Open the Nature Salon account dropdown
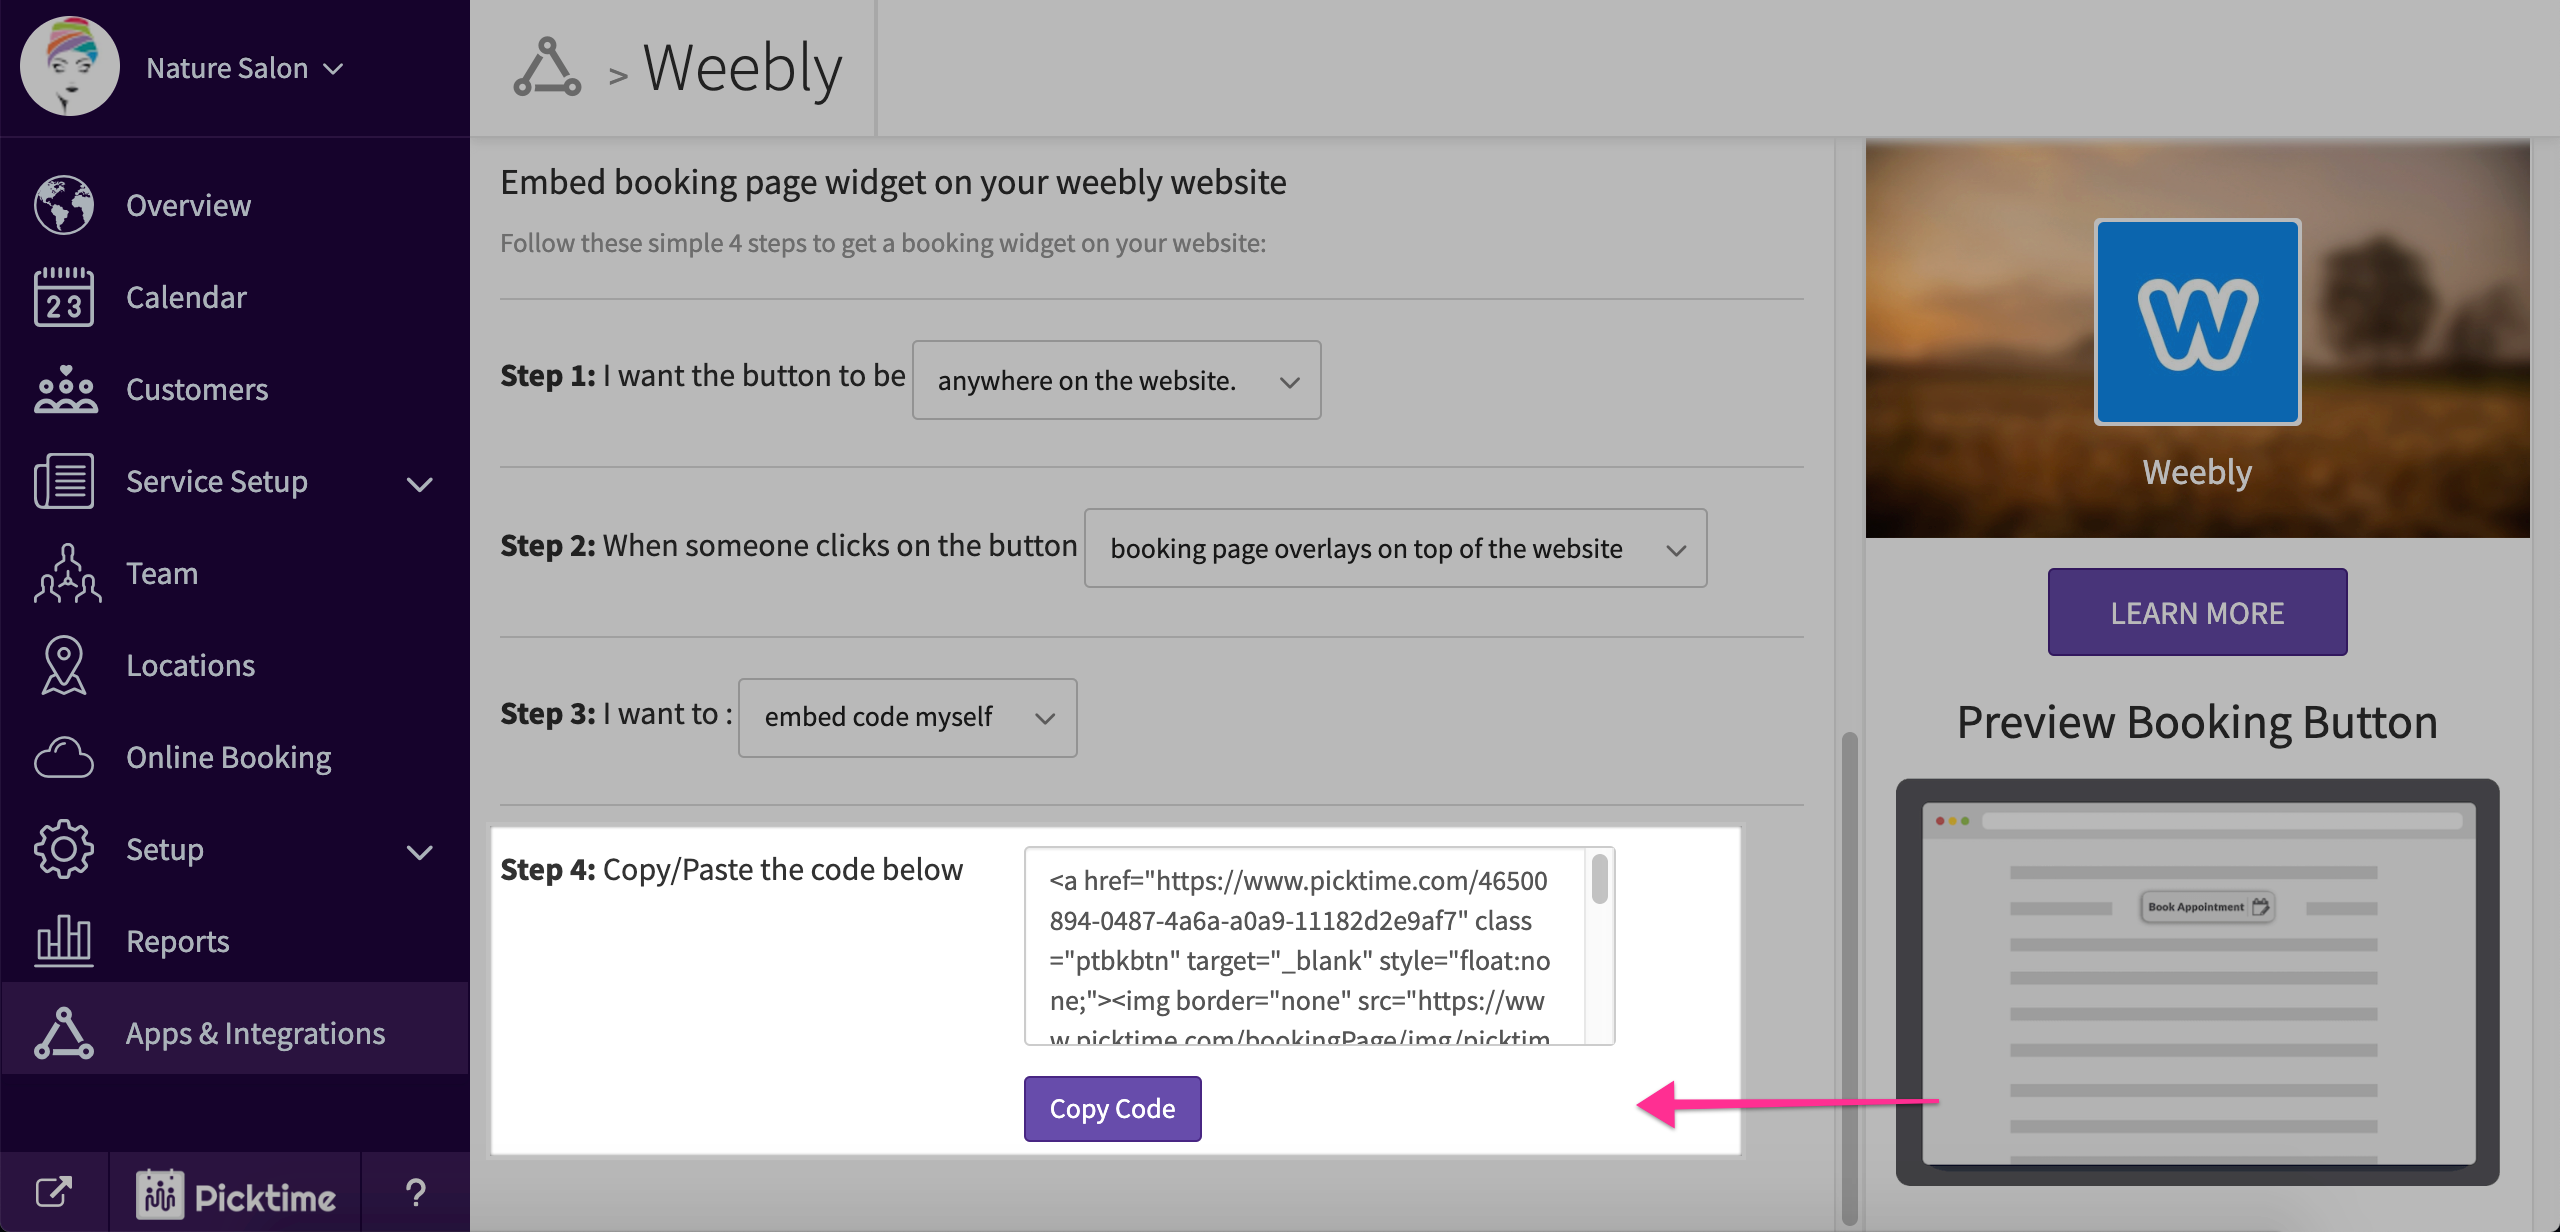The height and width of the screenshot is (1232, 2560). coord(245,68)
